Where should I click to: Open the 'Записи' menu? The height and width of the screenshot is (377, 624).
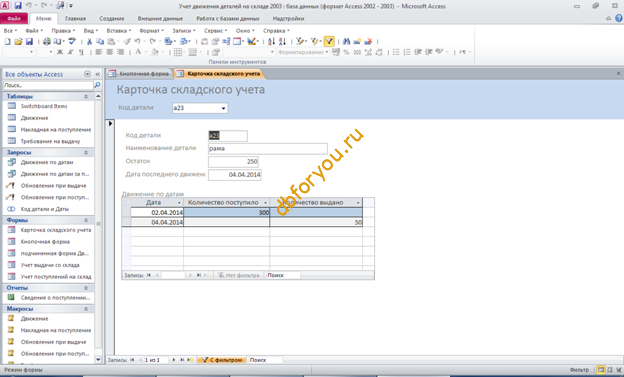tap(183, 31)
